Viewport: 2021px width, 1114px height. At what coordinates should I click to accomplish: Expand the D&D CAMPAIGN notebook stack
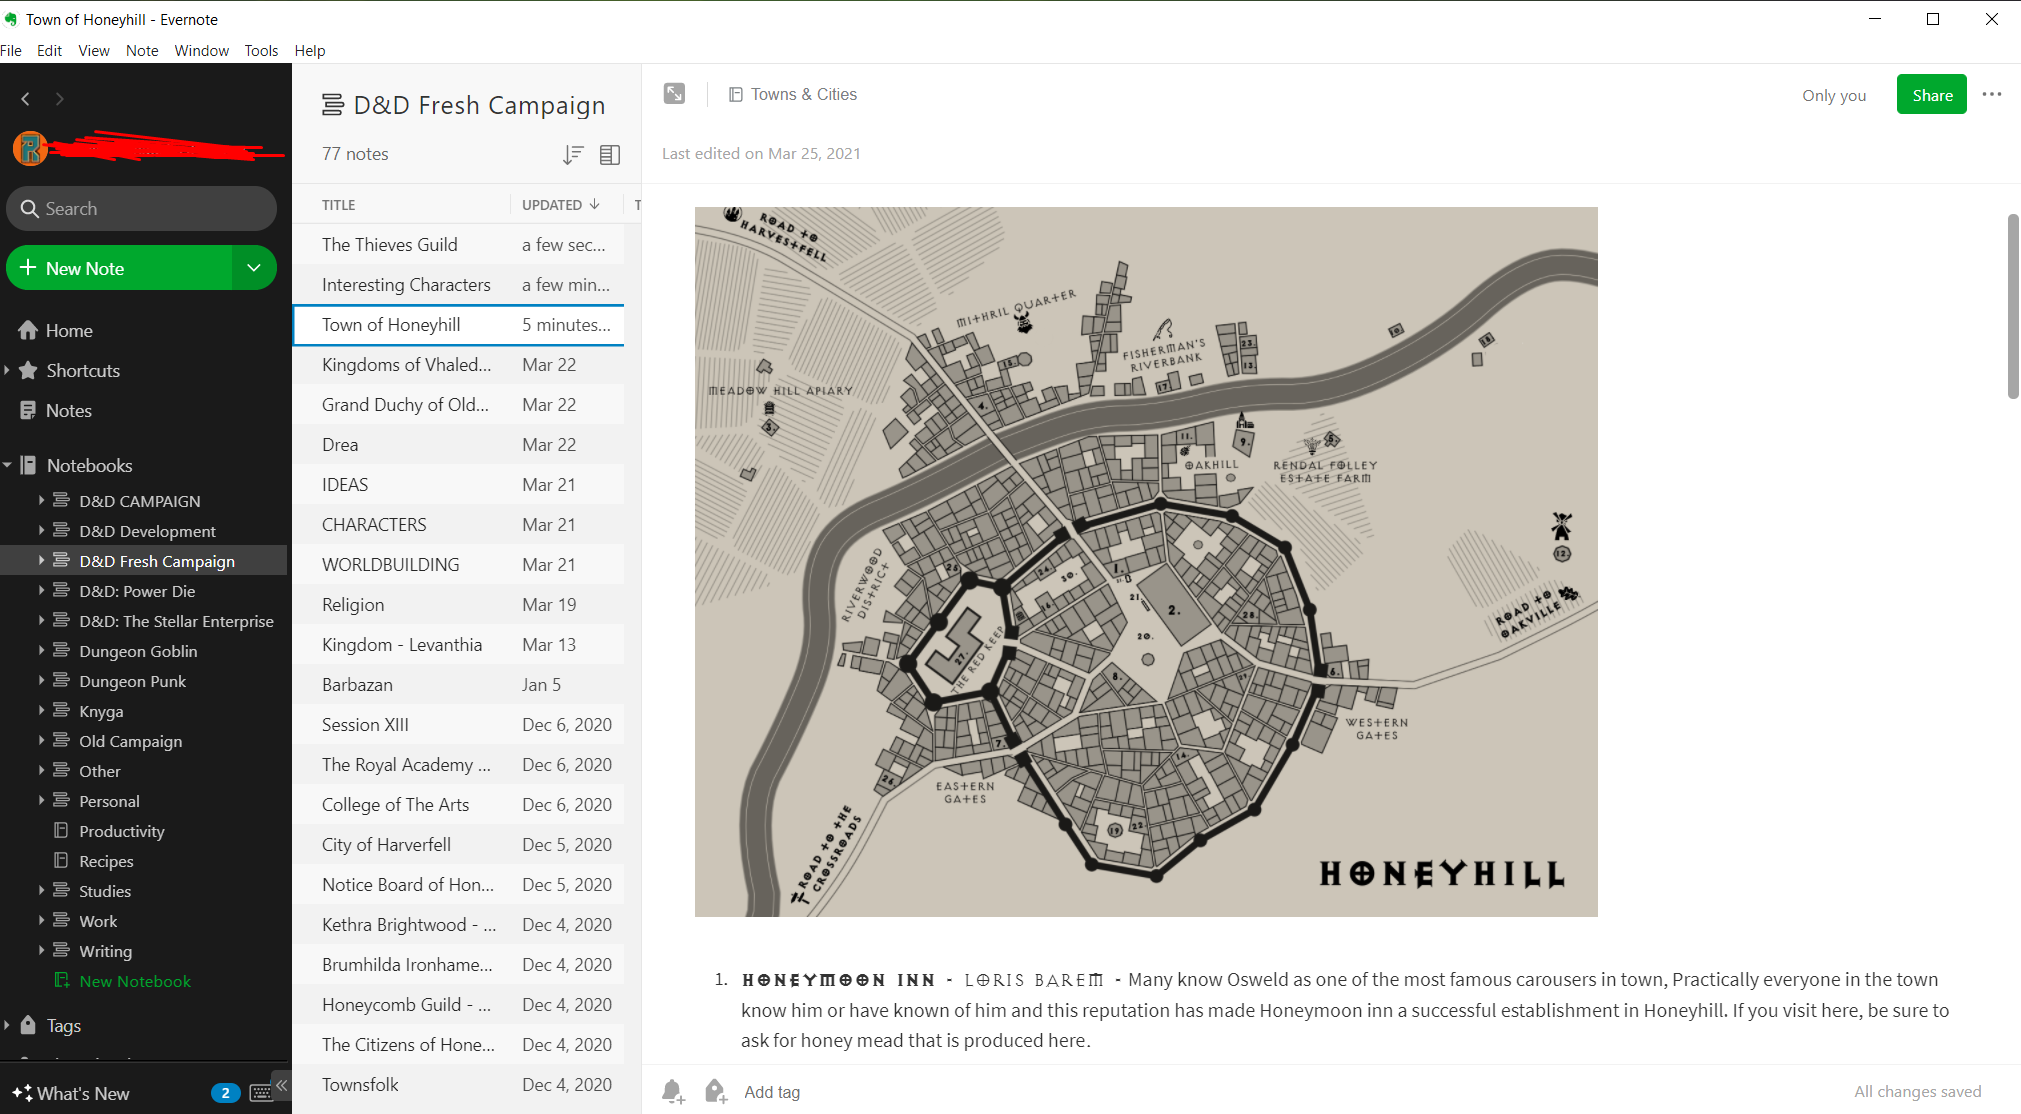[41, 500]
